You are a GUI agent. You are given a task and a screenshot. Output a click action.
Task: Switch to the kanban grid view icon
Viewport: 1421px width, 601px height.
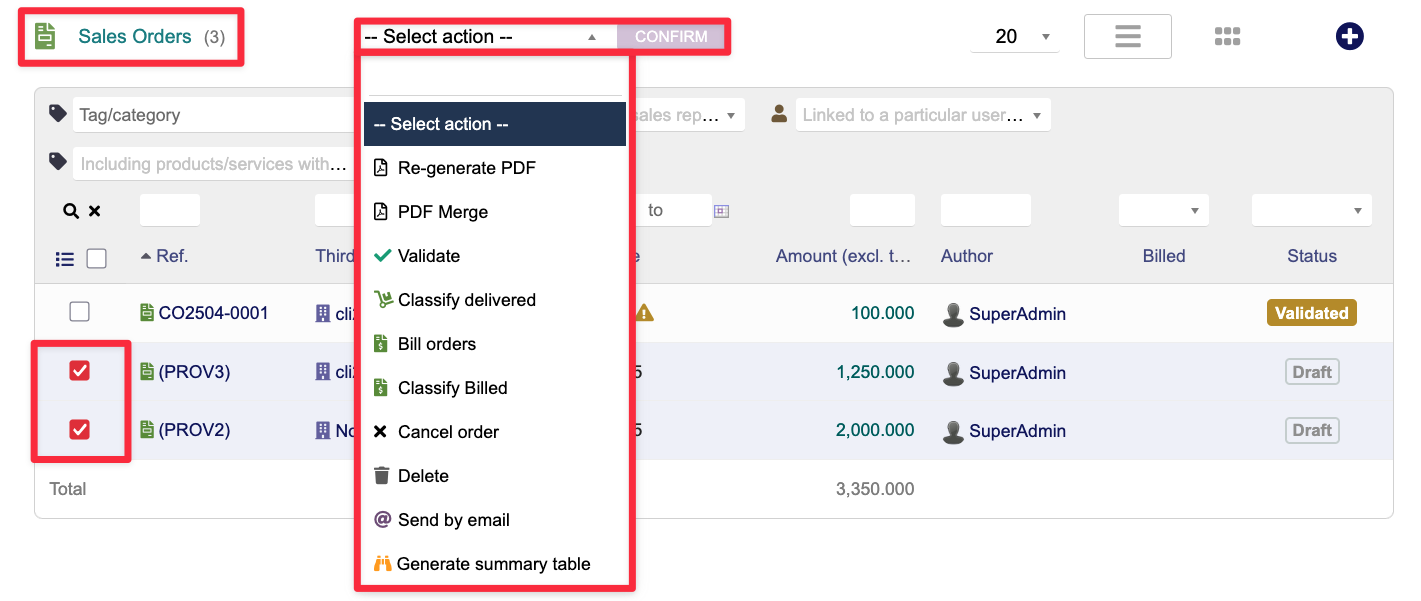pos(1227,37)
